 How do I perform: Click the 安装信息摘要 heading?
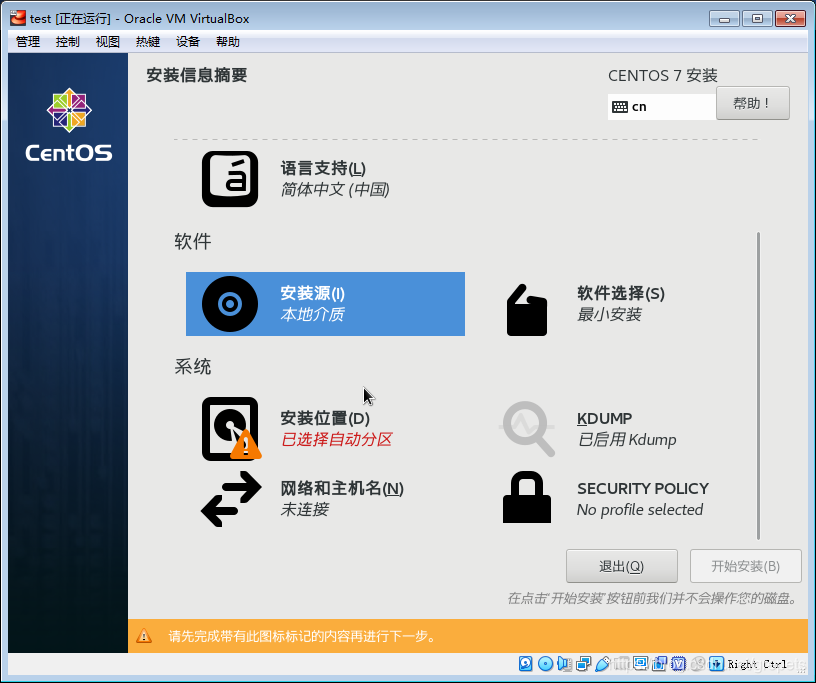197,75
